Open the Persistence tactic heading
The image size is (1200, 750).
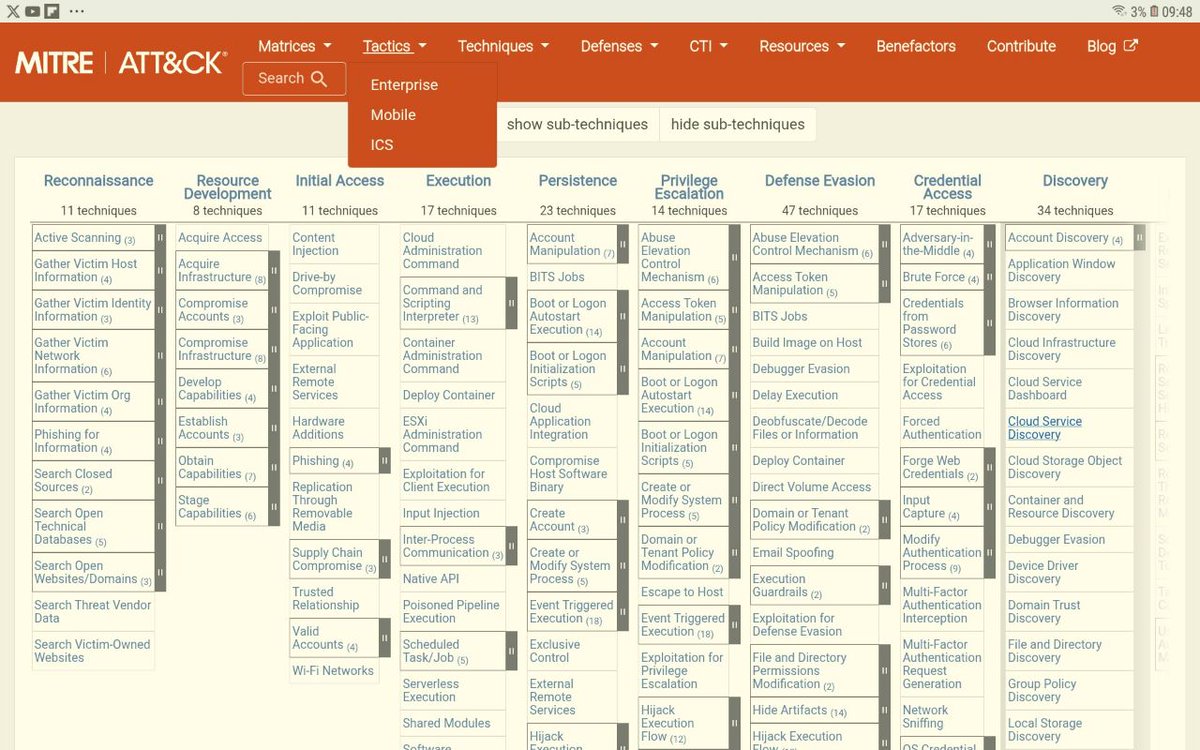[578, 181]
